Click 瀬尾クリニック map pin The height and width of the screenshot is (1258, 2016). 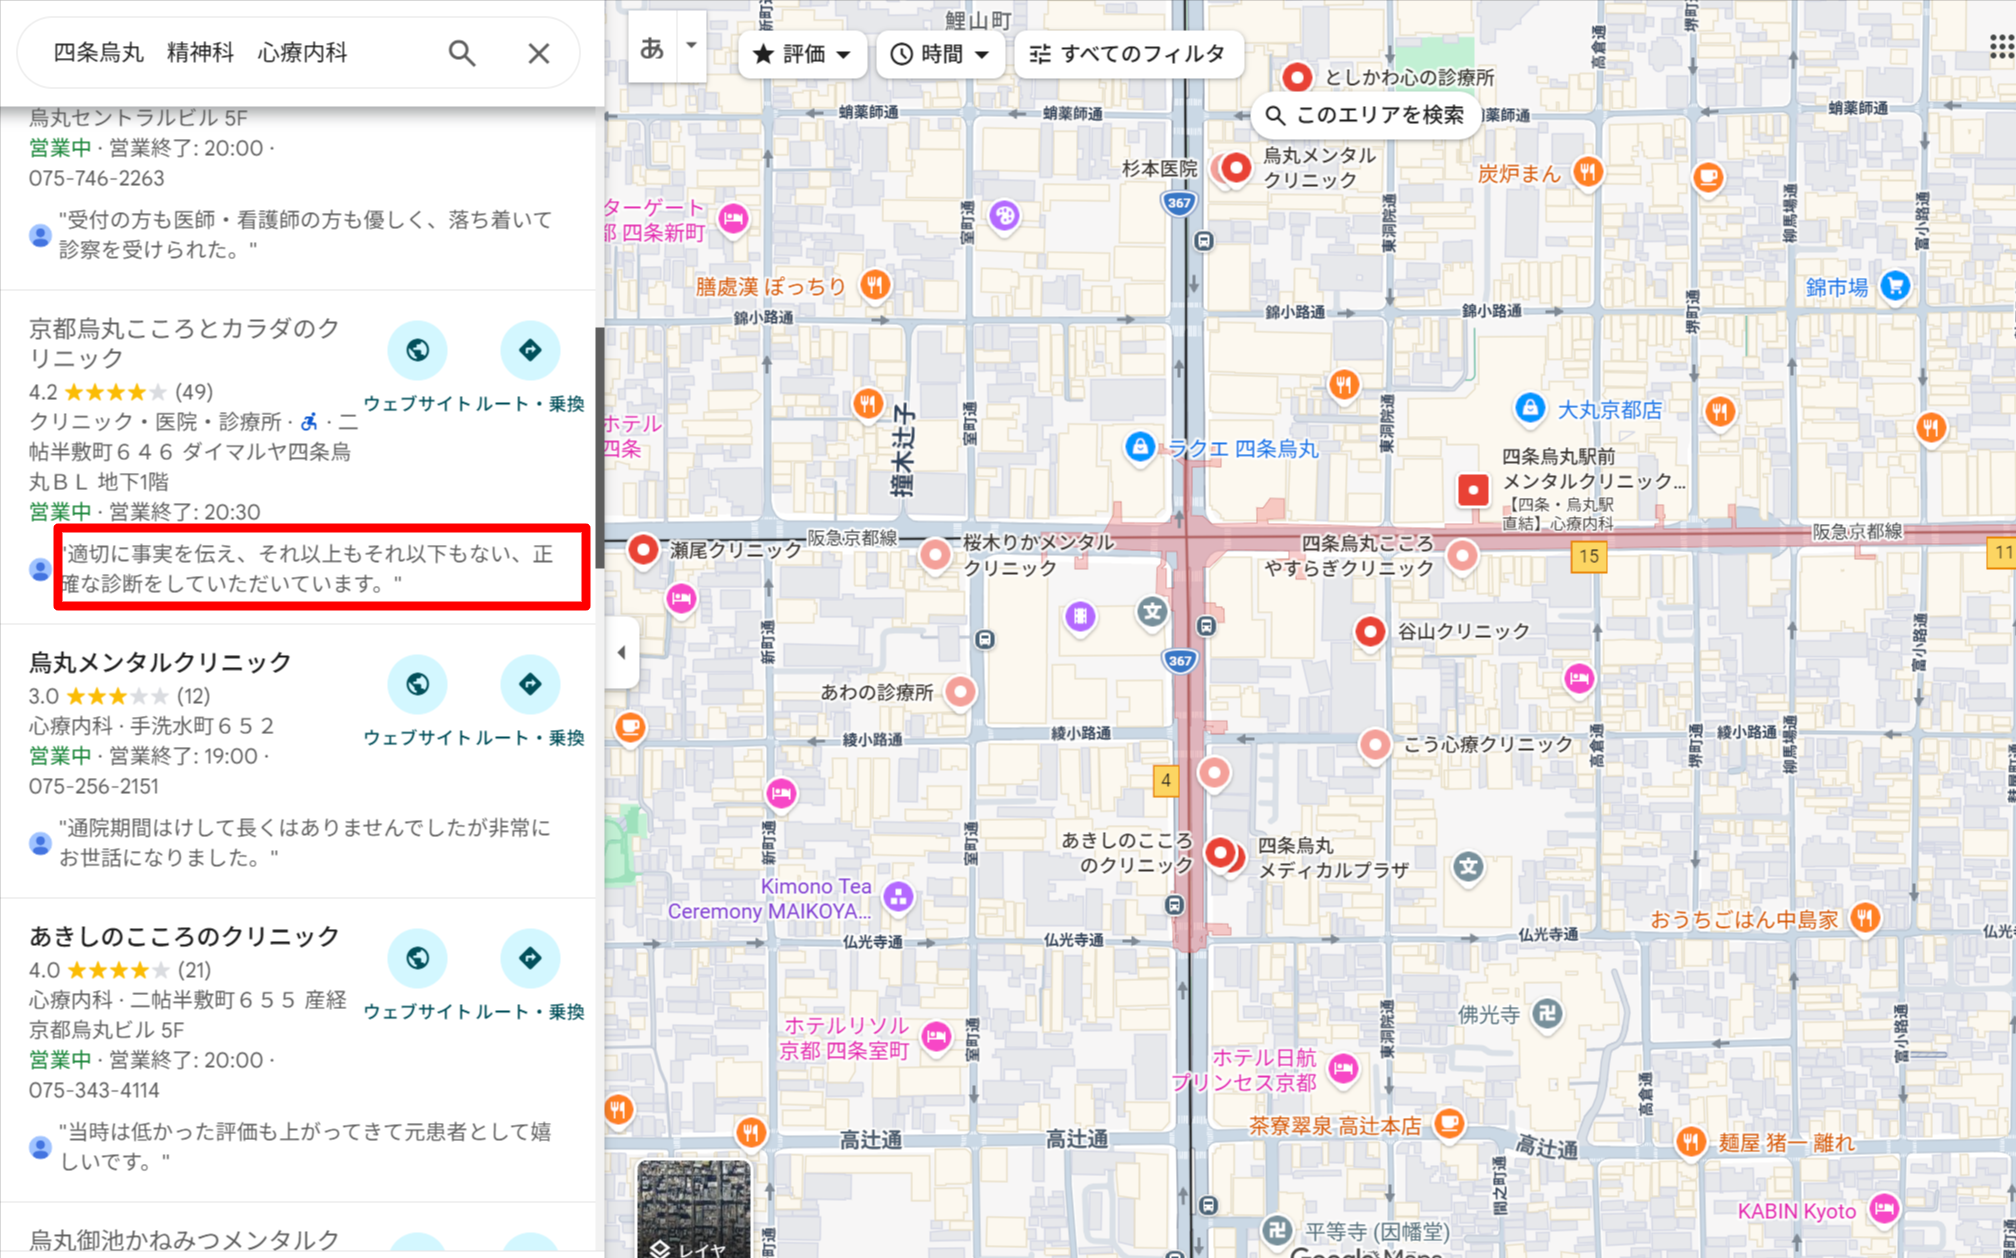pyautogui.click(x=643, y=549)
